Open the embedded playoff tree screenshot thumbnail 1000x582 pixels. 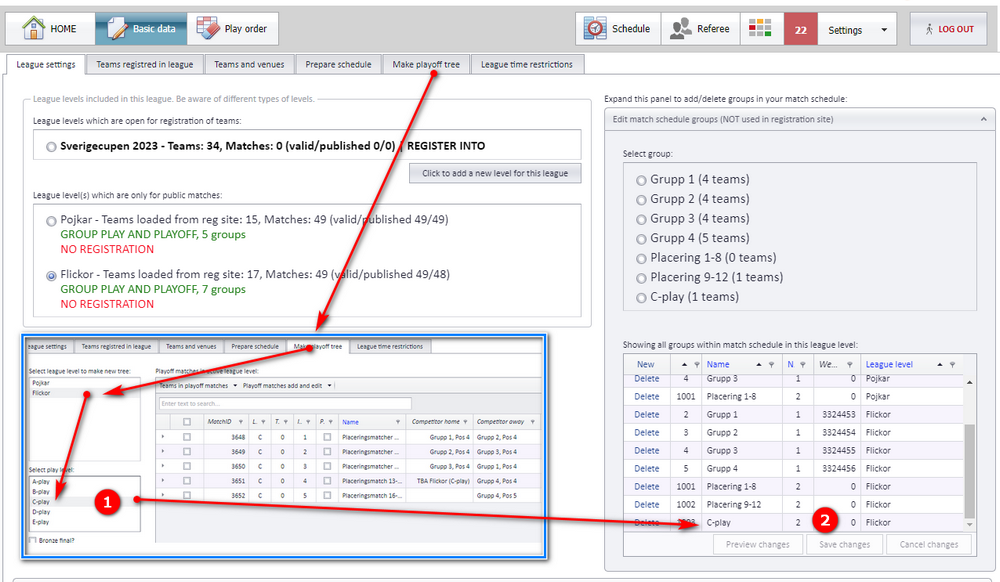[284, 447]
